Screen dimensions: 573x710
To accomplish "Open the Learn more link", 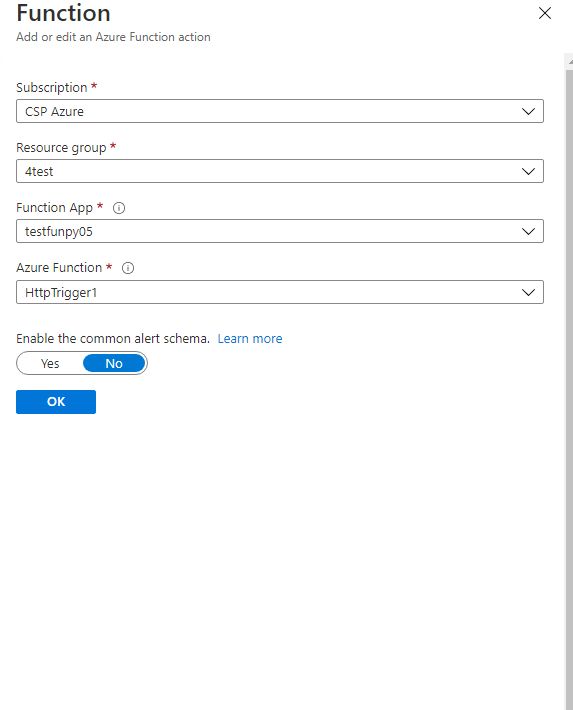I will (x=250, y=339).
